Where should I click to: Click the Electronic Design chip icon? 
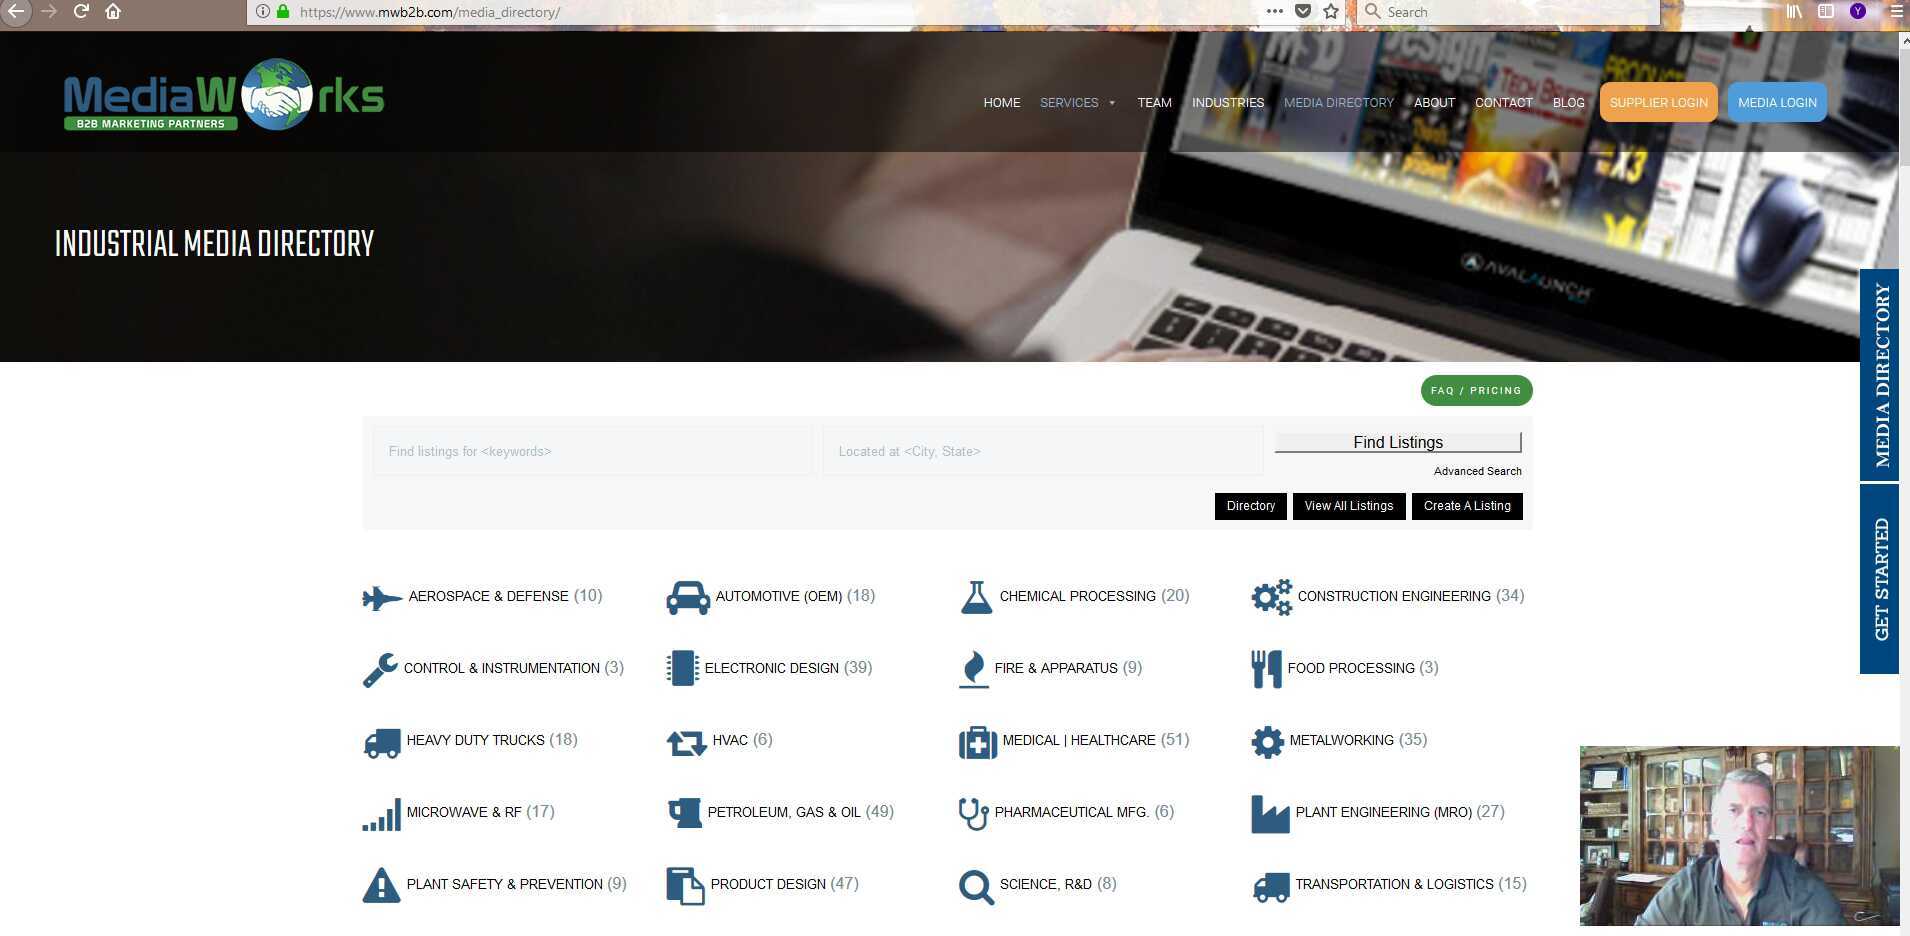(682, 669)
